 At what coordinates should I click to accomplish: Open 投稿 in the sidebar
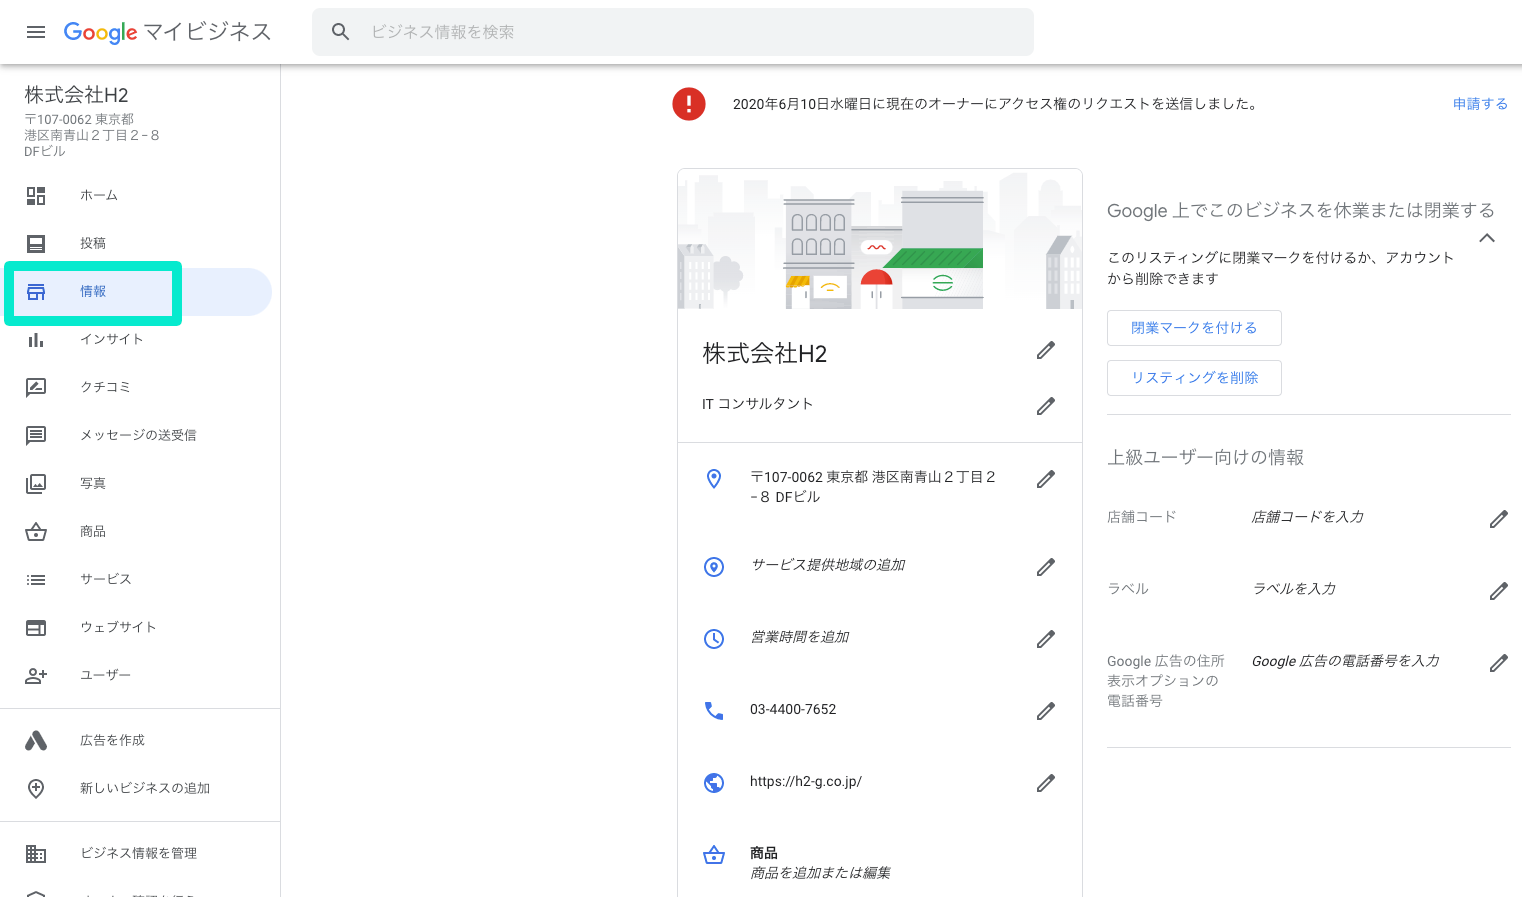136,243
